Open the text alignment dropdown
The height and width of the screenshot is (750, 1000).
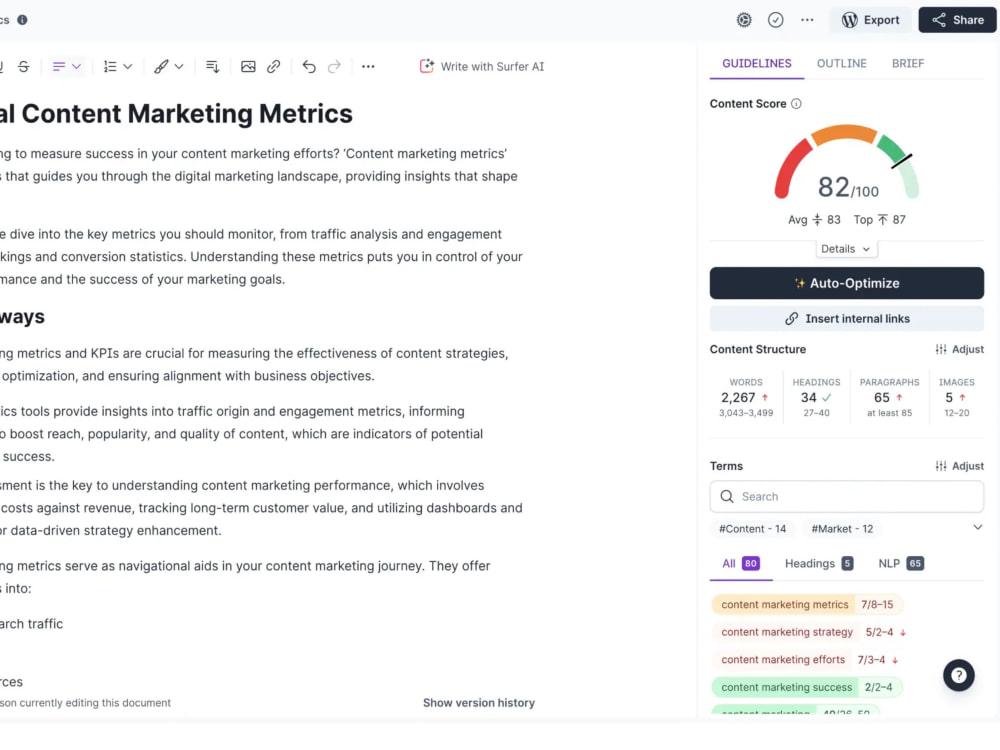(x=66, y=66)
